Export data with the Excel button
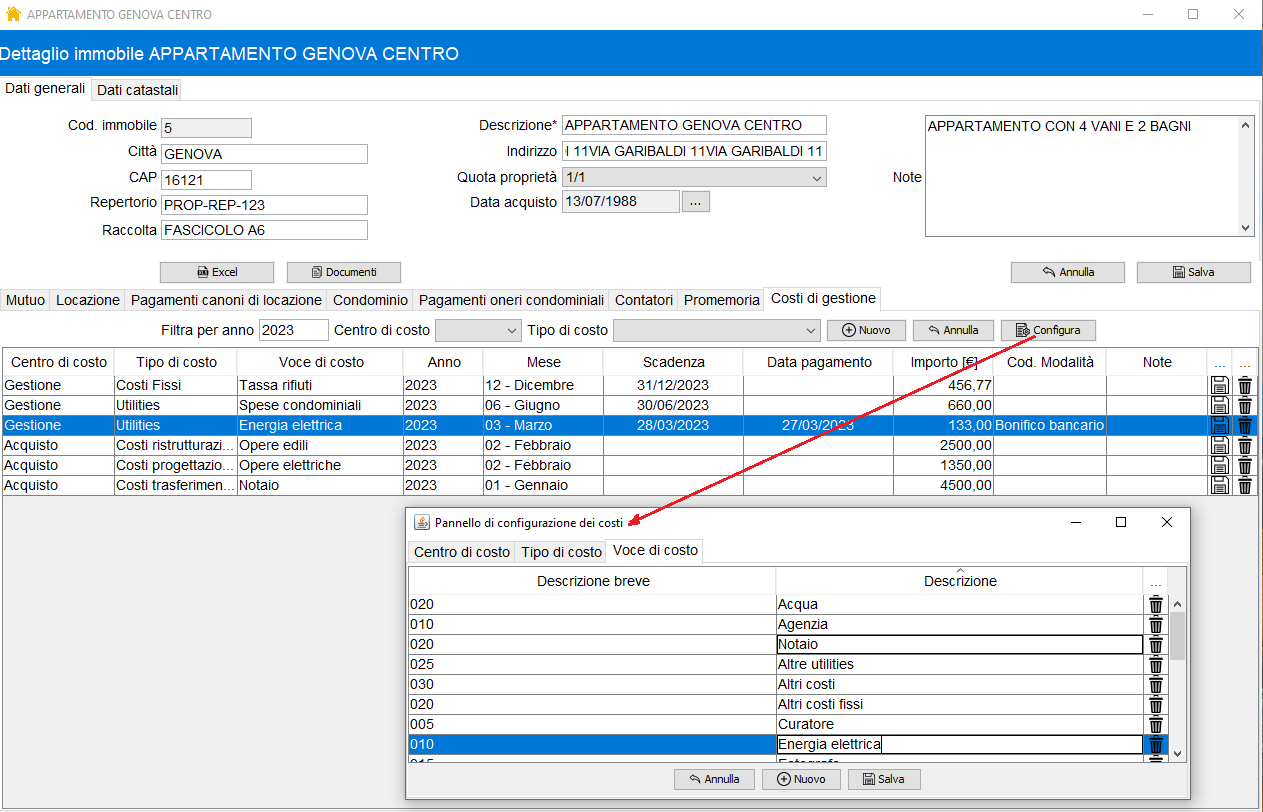The image size is (1263, 812). [216, 272]
